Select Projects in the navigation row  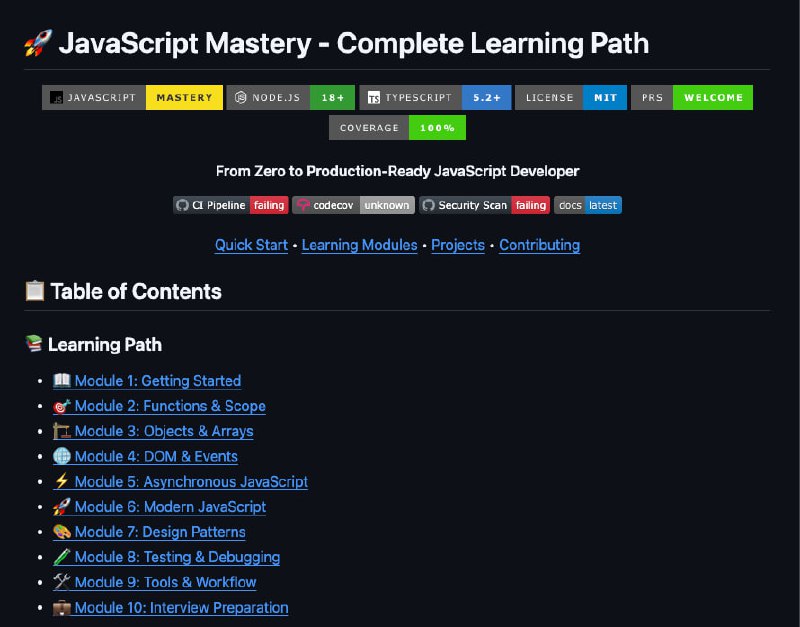tap(458, 245)
